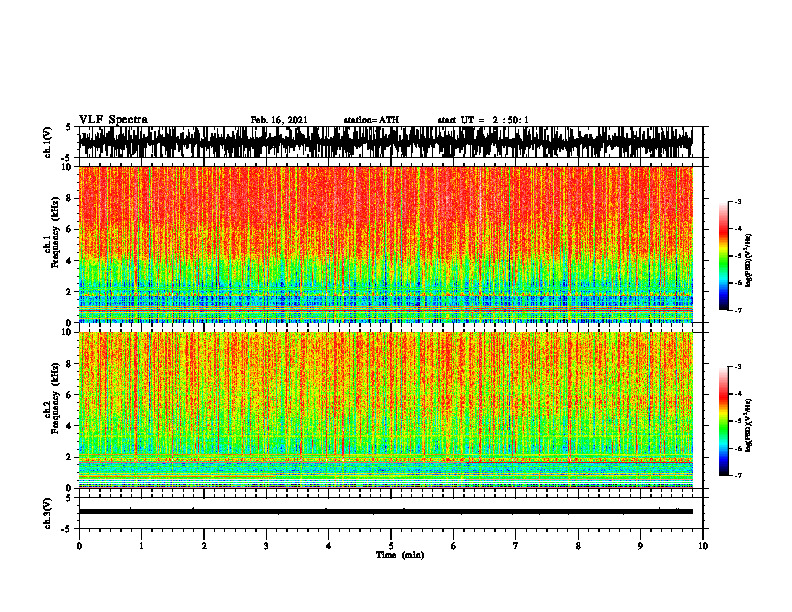Screen dimensions: 792x612
Task: Click the "-7" value on ch.2 colorbar
Action: 738,475
